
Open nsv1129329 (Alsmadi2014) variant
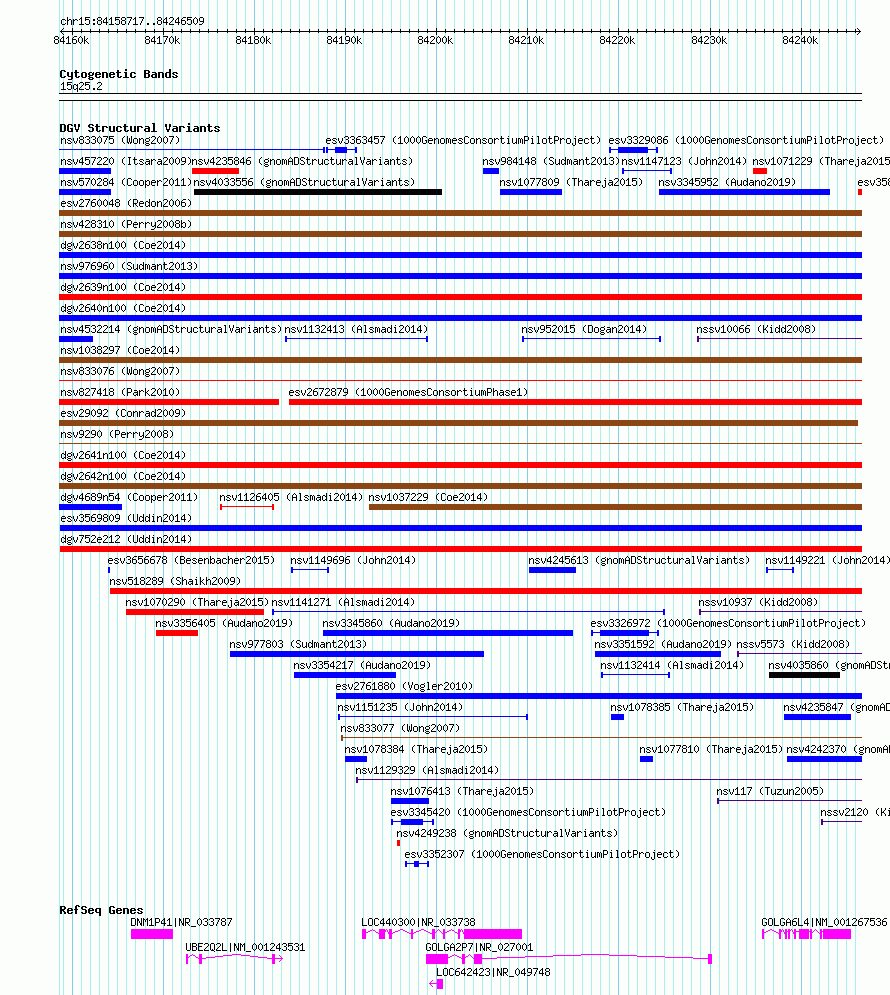pos(427,770)
